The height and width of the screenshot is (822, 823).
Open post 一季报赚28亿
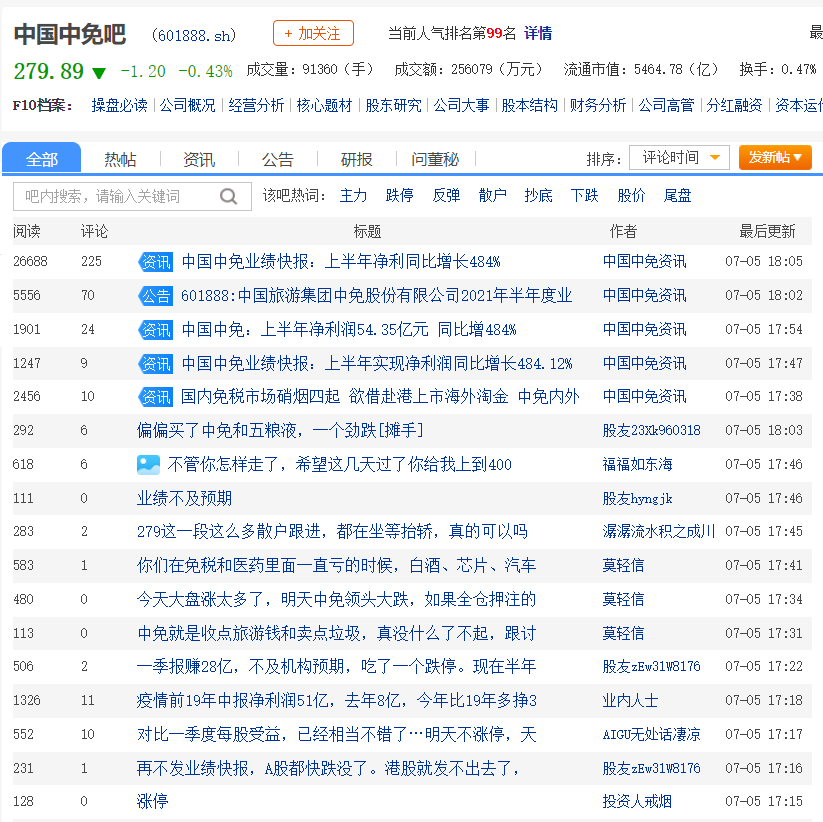[x=336, y=667]
